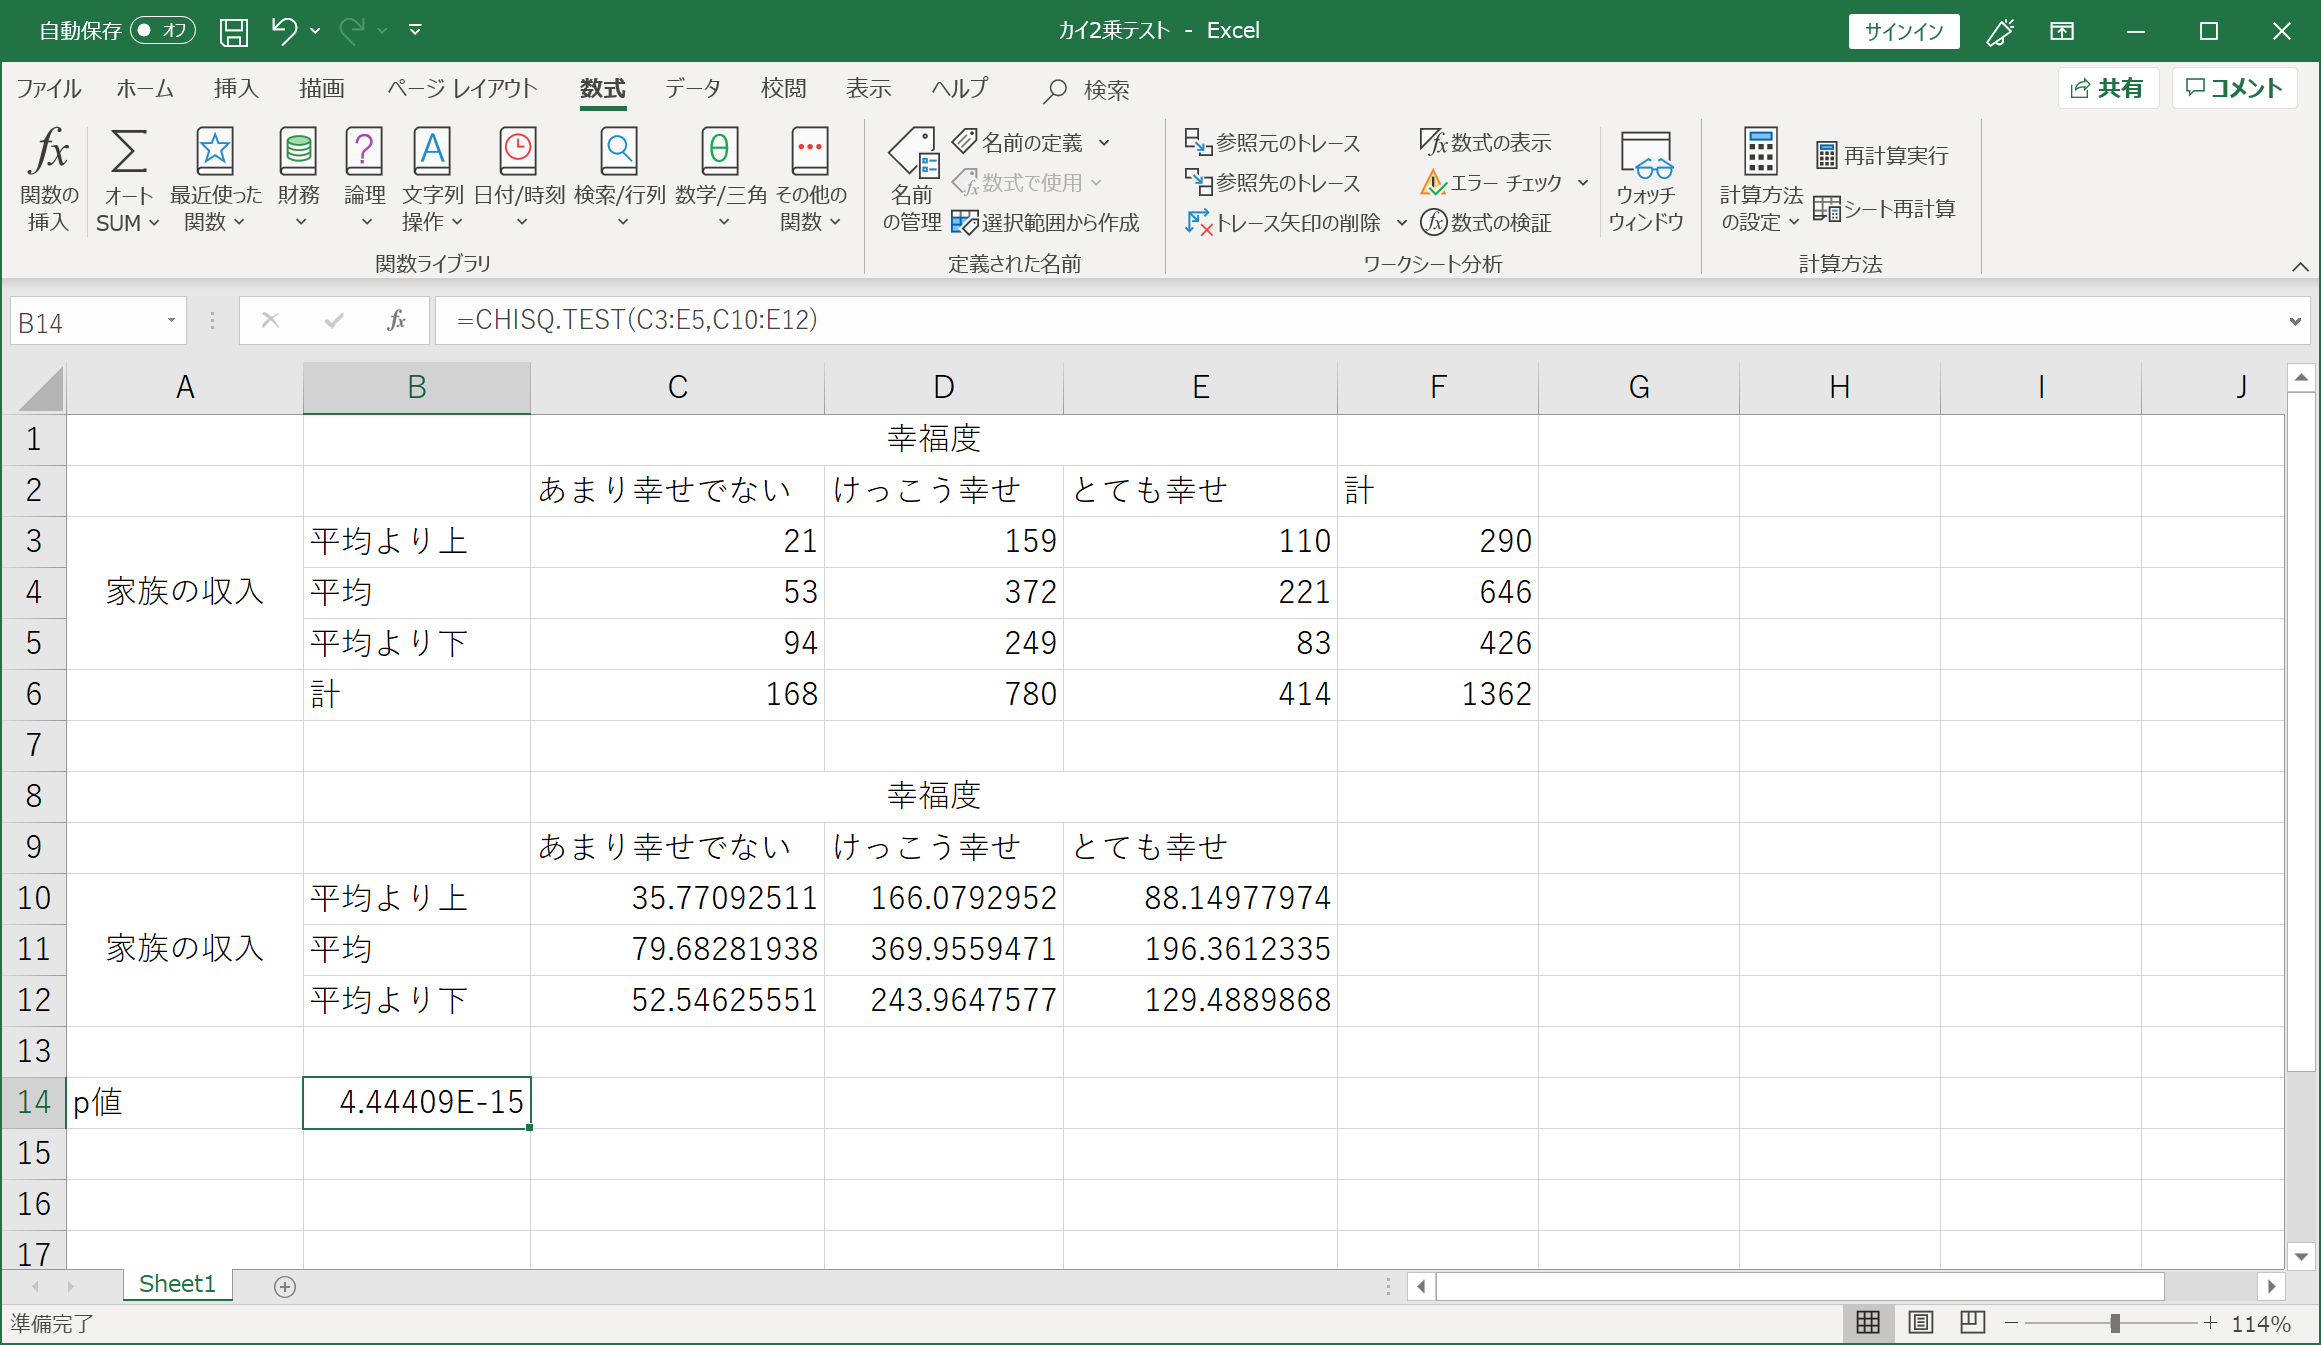Open the Undo history dropdown arrow
2321x1345 pixels.
(x=315, y=31)
